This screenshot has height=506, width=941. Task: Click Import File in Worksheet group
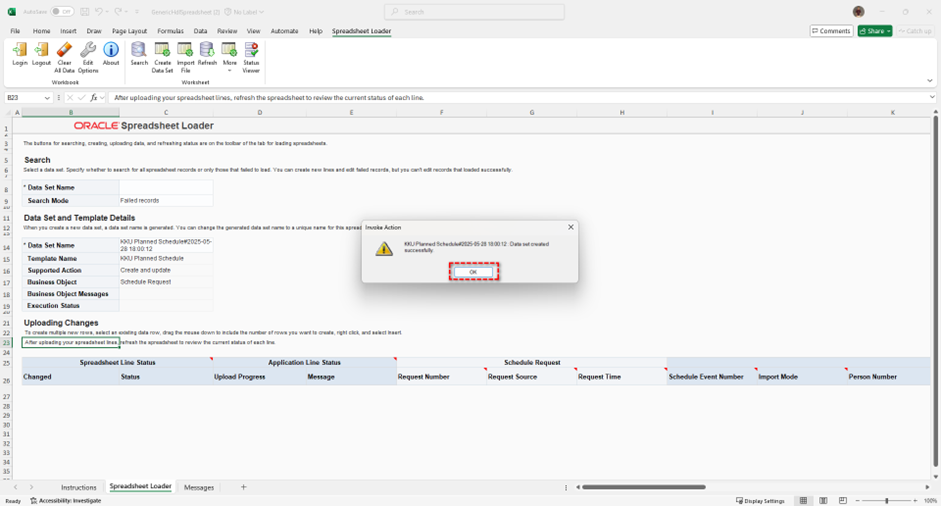(x=185, y=54)
